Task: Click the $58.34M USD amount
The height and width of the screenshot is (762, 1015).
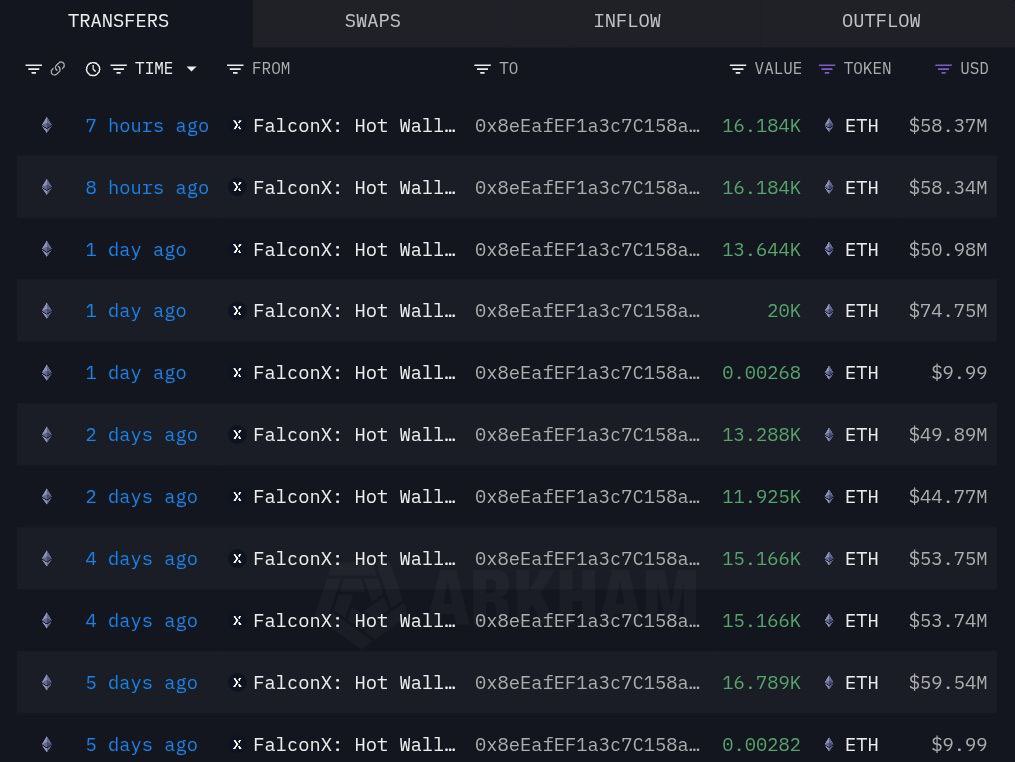Action: tap(948, 188)
